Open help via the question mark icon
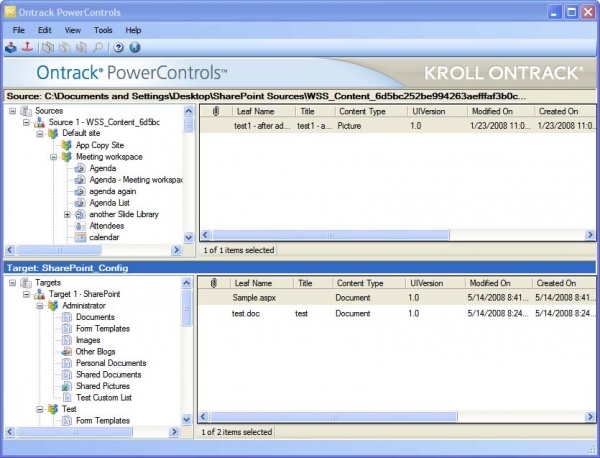600x458 pixels. 119,47
